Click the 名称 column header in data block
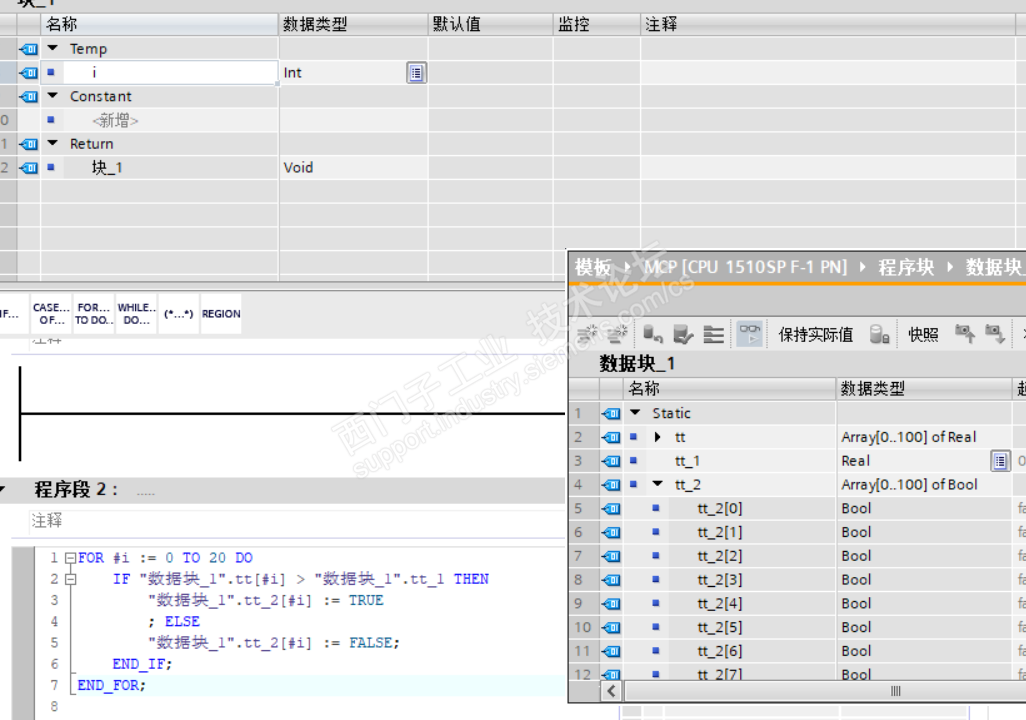The height and width of the screenshot is (720, 1026). [x=729, y=388]
